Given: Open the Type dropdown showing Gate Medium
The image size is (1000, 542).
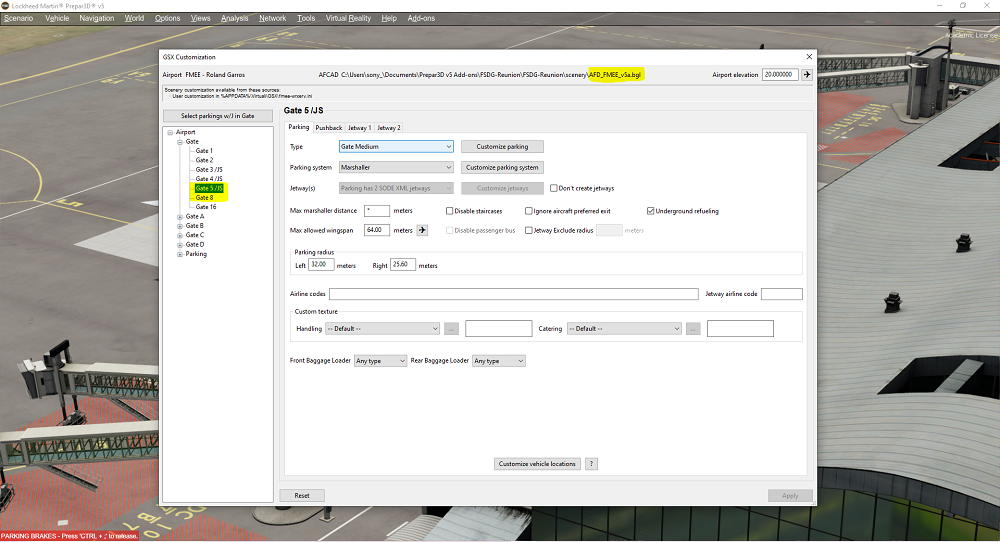Looking at the screenshot, I should click(x=396, y=147).
